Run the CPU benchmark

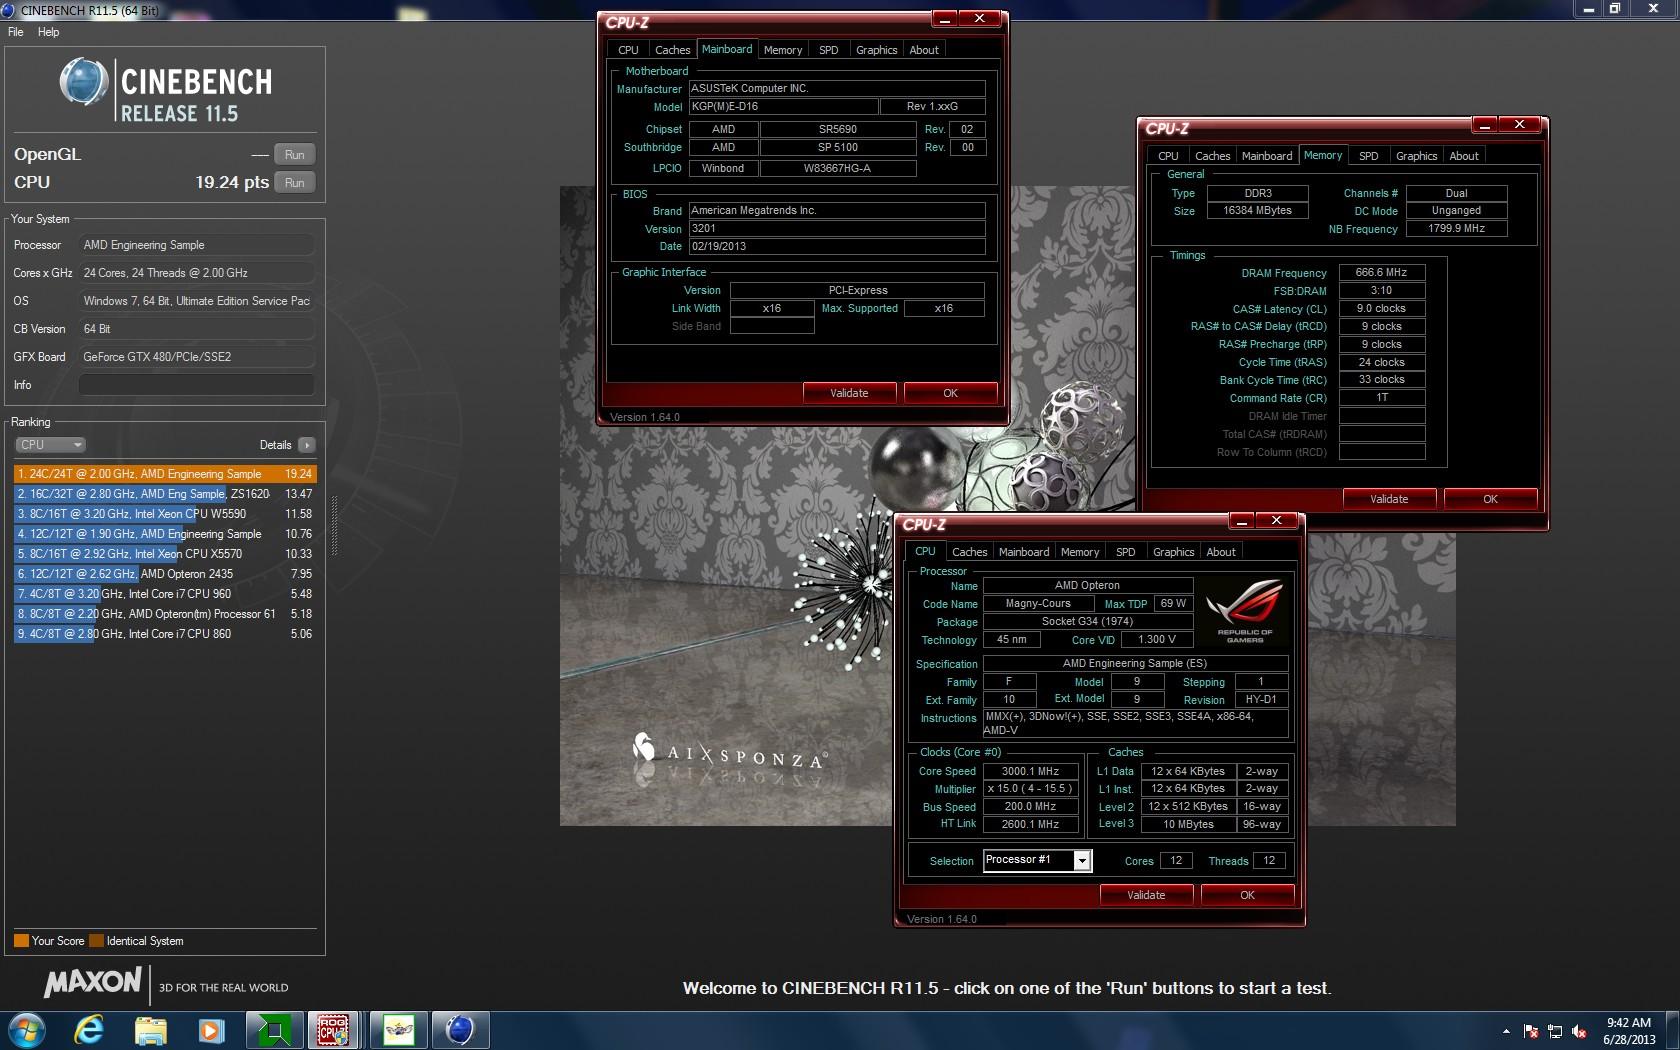click(294, 183)
